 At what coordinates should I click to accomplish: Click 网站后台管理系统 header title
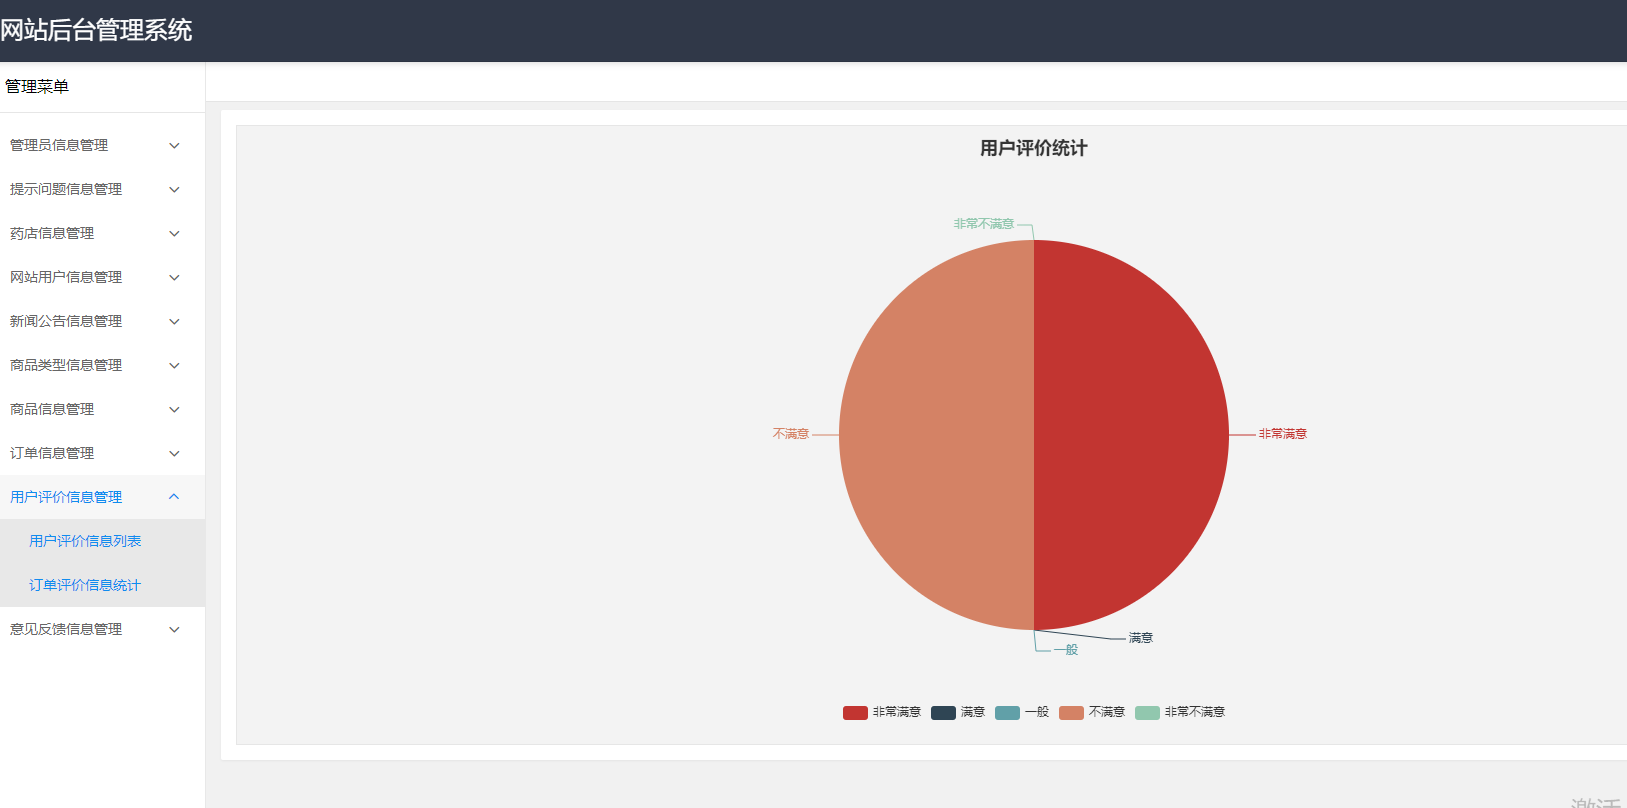point(96,30)
